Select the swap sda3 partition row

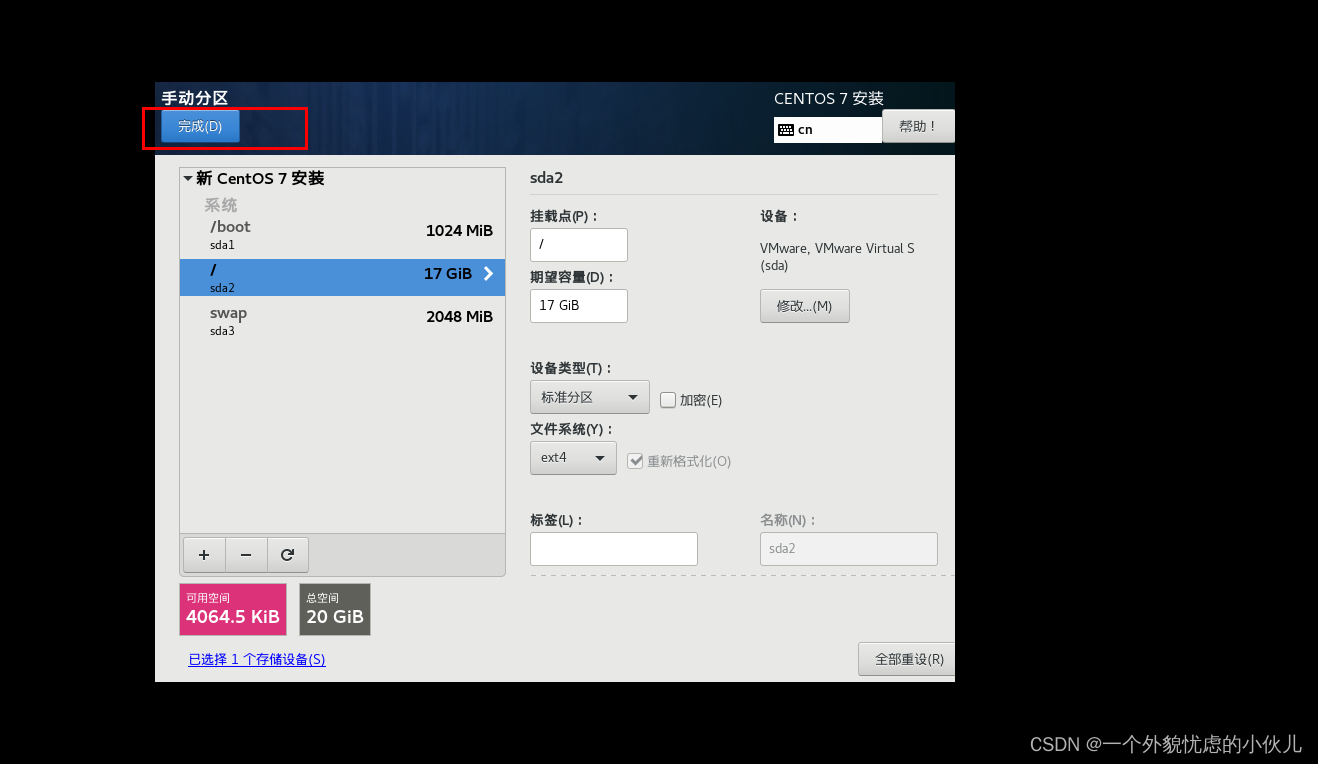click(x=342, y=320)
